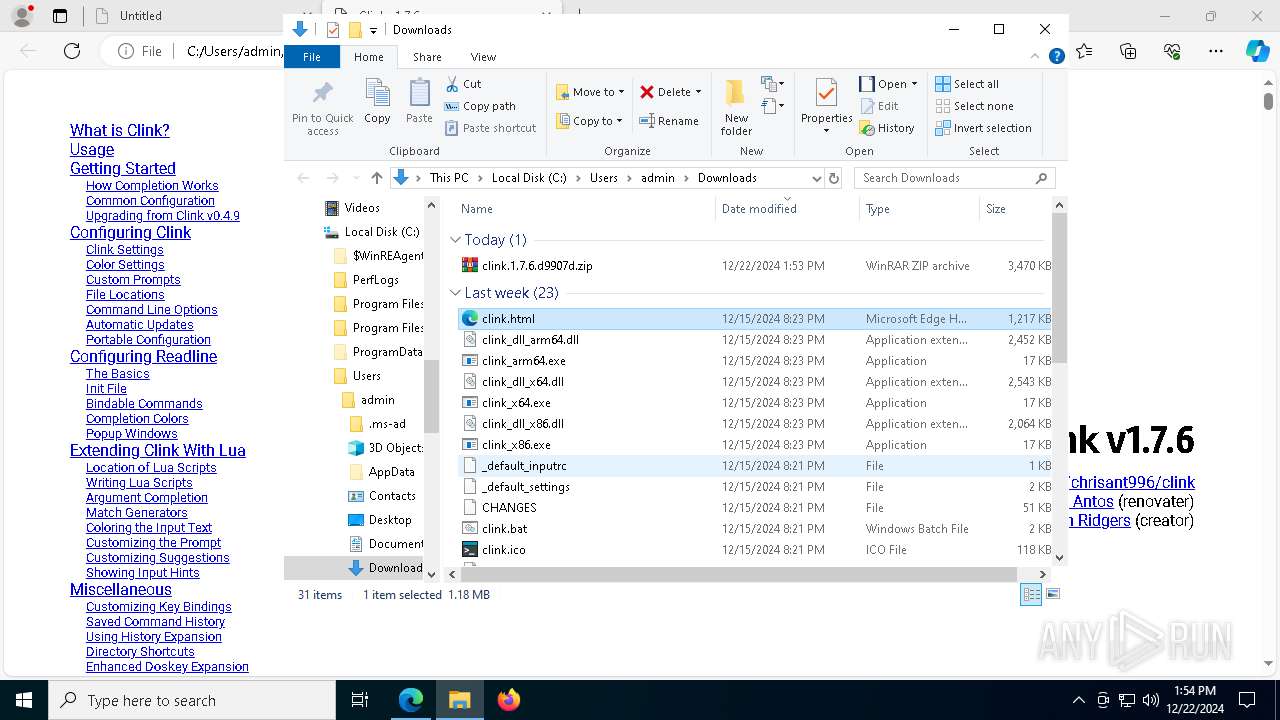Image resolution: width=1280 pixels, height=720 pixels.
Task: Open the Open button dropdown
Action: [x=913, y=84]
